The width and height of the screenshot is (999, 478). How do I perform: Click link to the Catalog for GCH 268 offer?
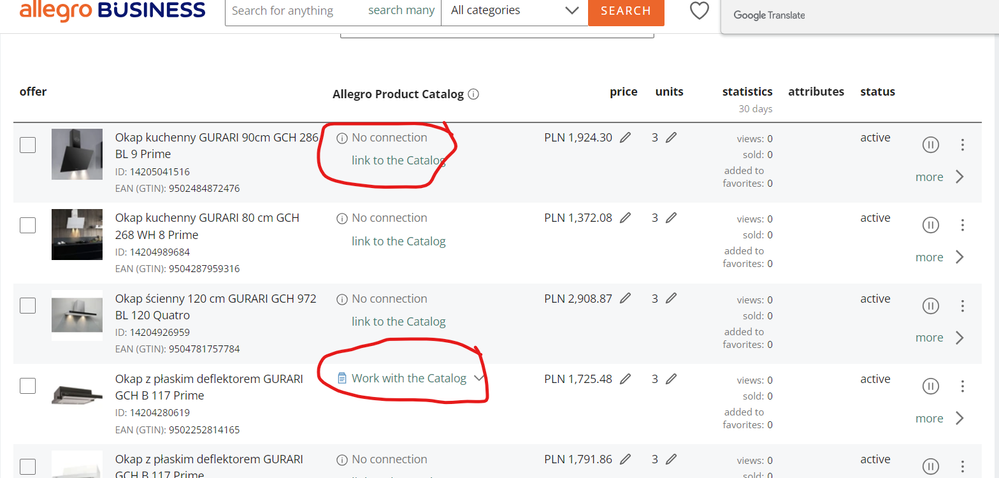(x=398, y=241)
